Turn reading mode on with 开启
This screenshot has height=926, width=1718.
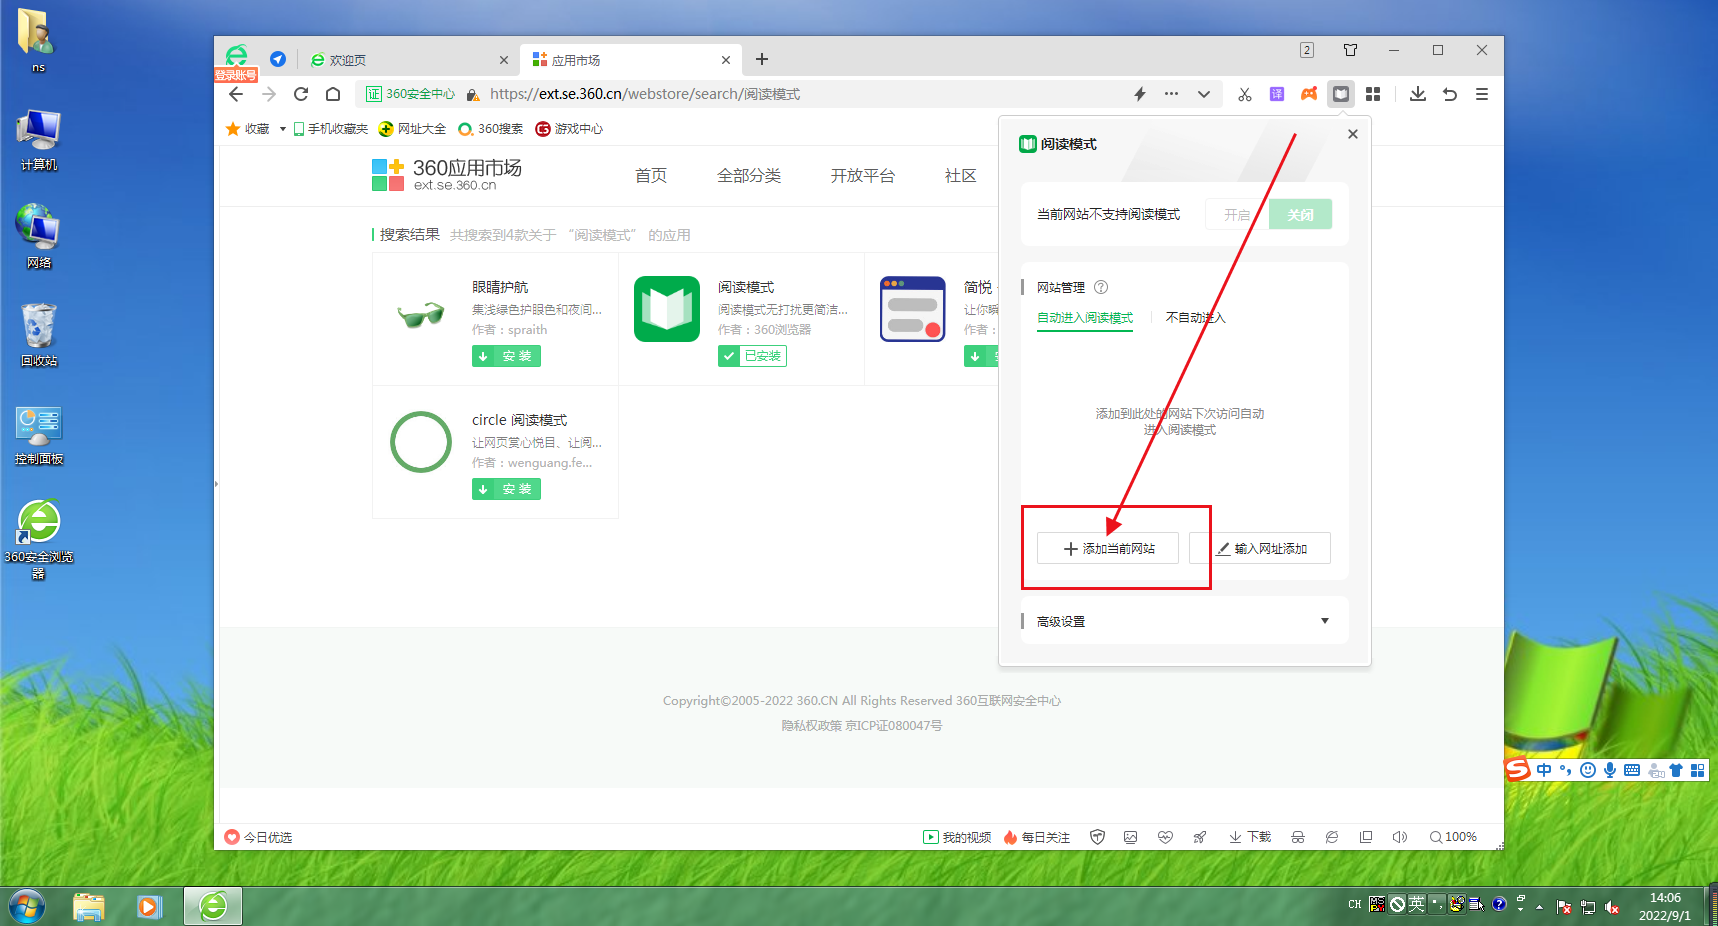click(x=1237, y=215)
